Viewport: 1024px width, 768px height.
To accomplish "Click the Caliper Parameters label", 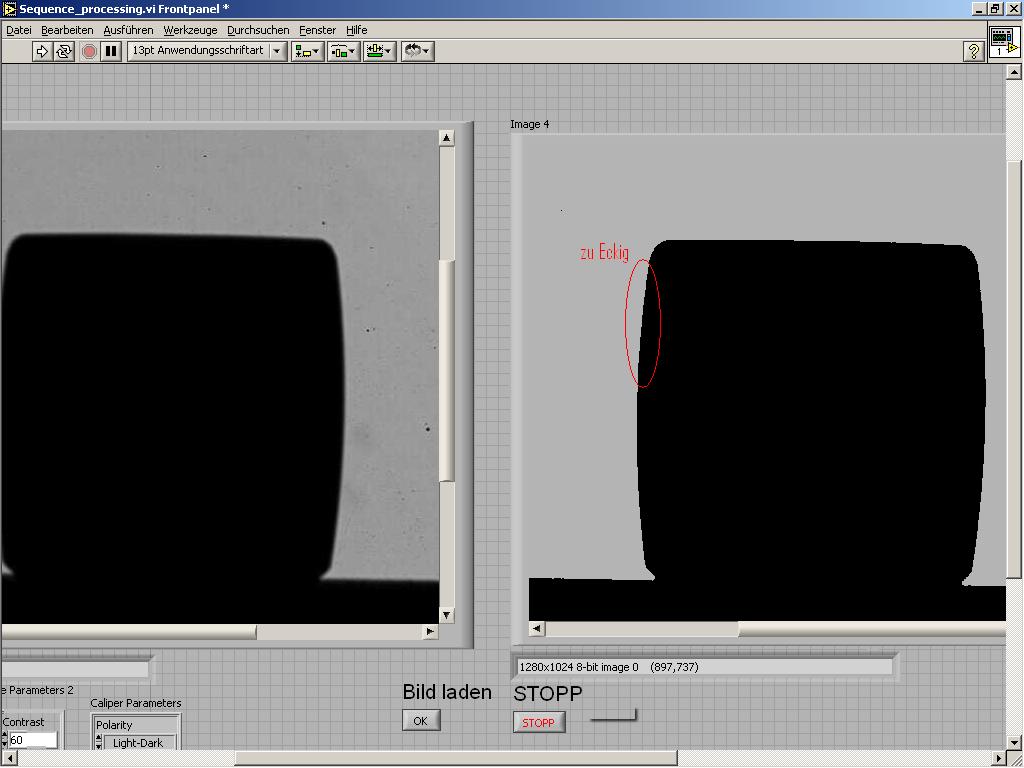I will pyautogui.click(x=136, y=703).
